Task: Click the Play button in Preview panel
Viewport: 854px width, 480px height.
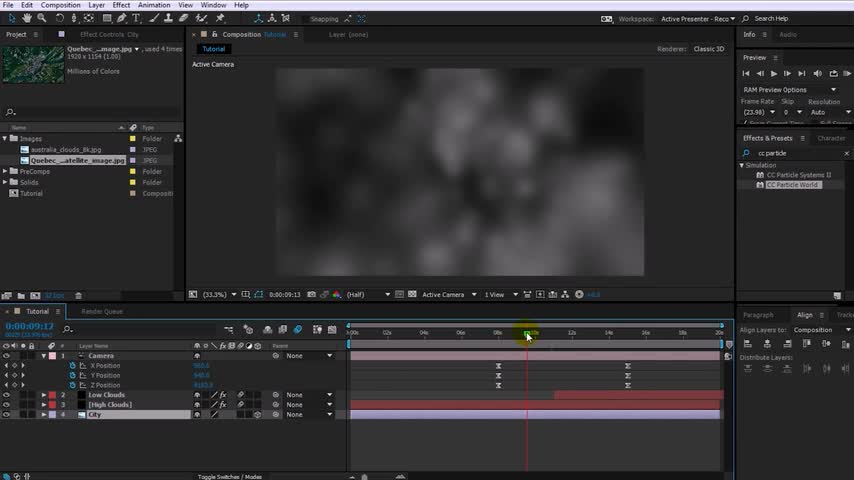Action: tap(773, 74)
